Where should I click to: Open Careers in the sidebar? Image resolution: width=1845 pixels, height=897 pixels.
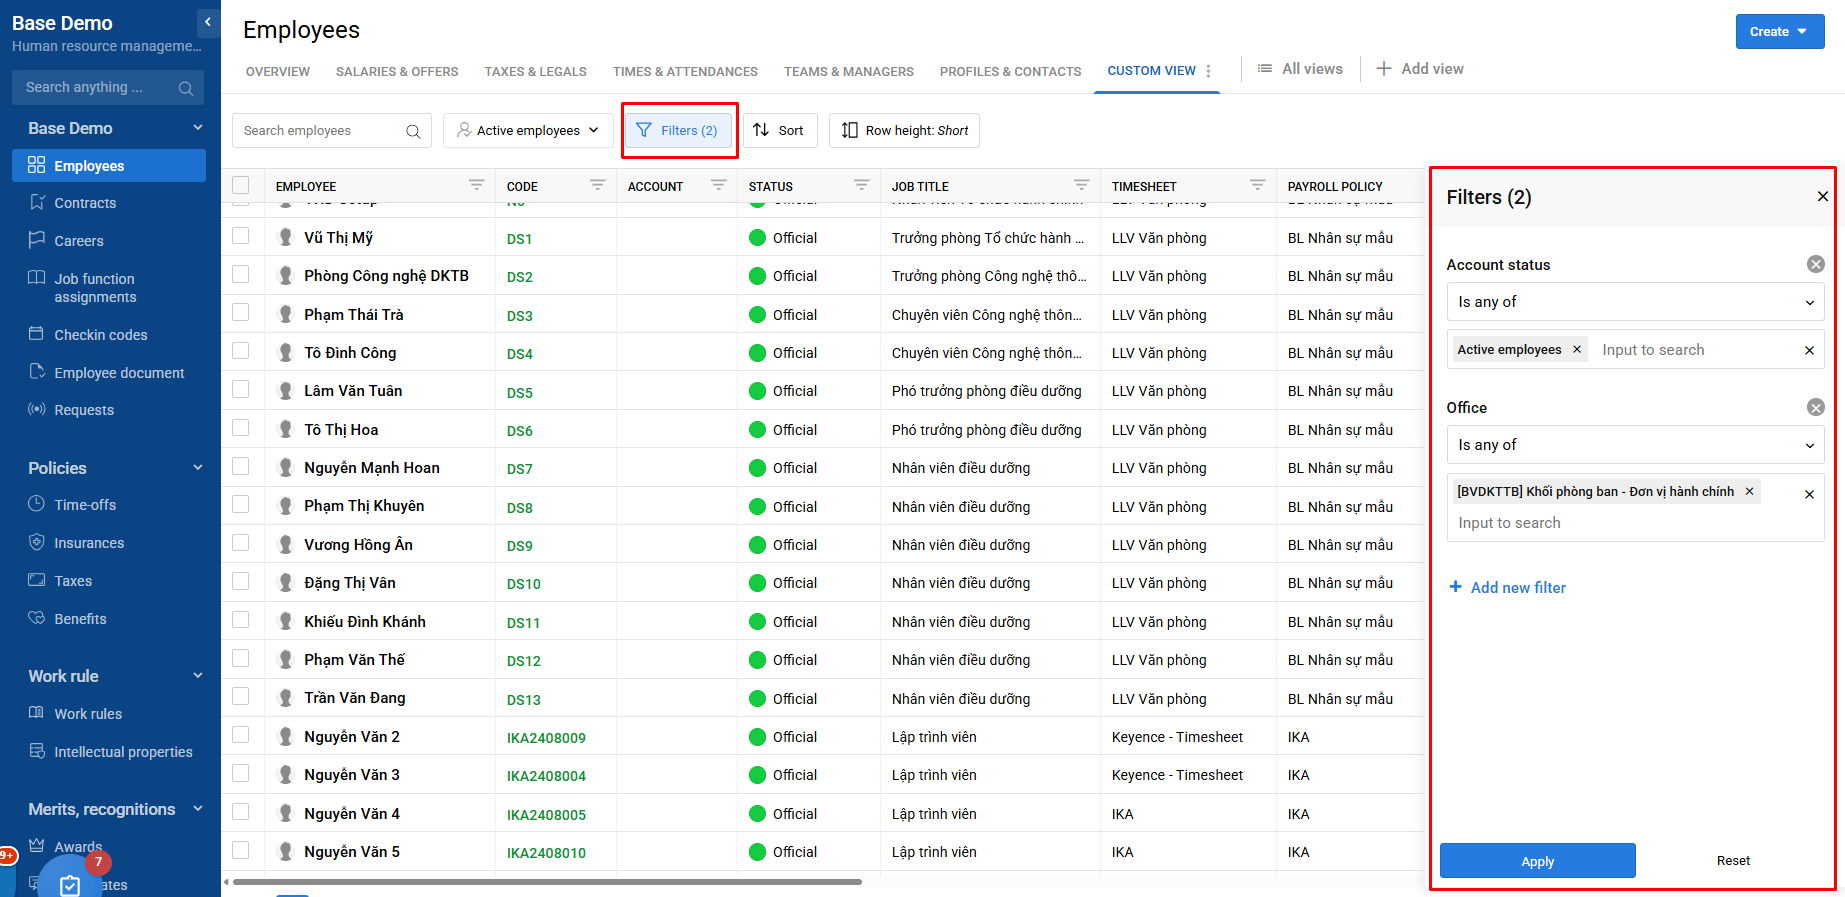tap(79, 241)
